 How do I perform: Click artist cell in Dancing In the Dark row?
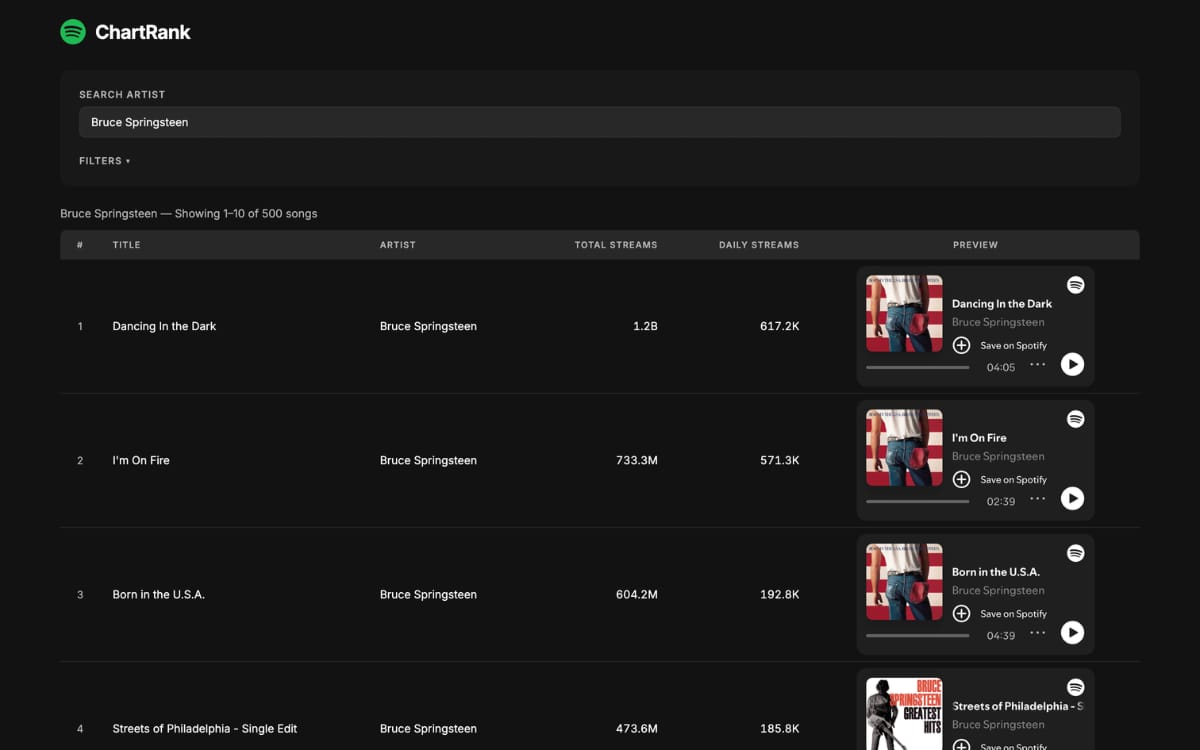point(428,326)
